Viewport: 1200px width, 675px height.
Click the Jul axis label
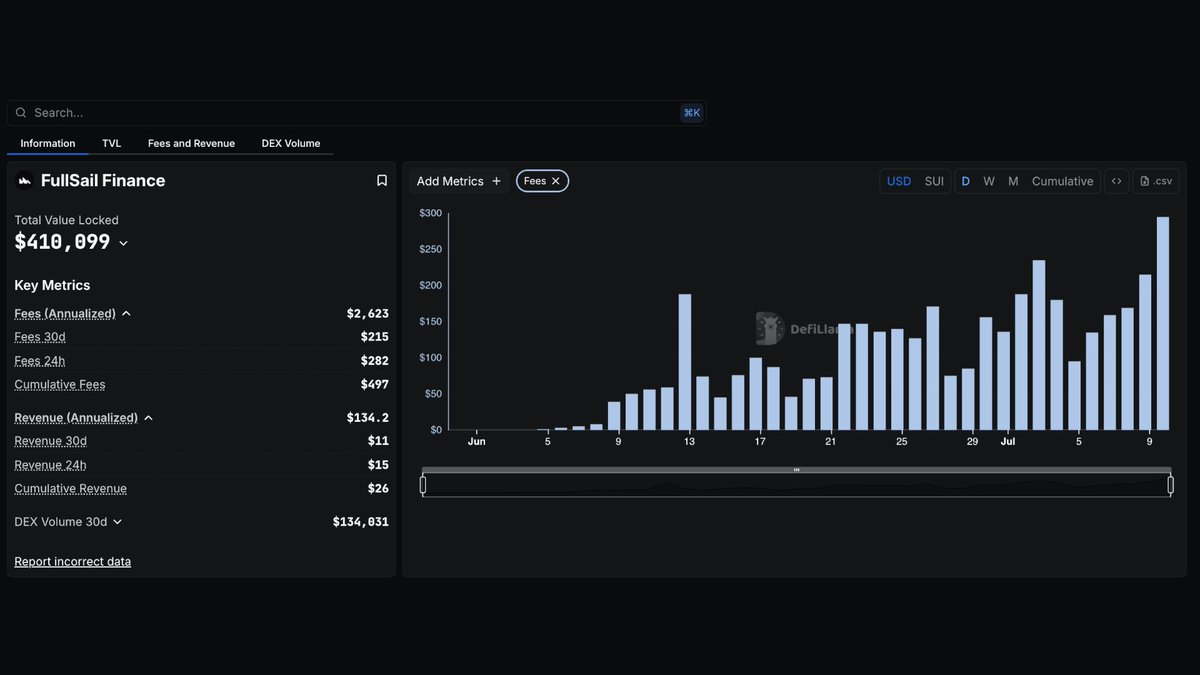1007,441
